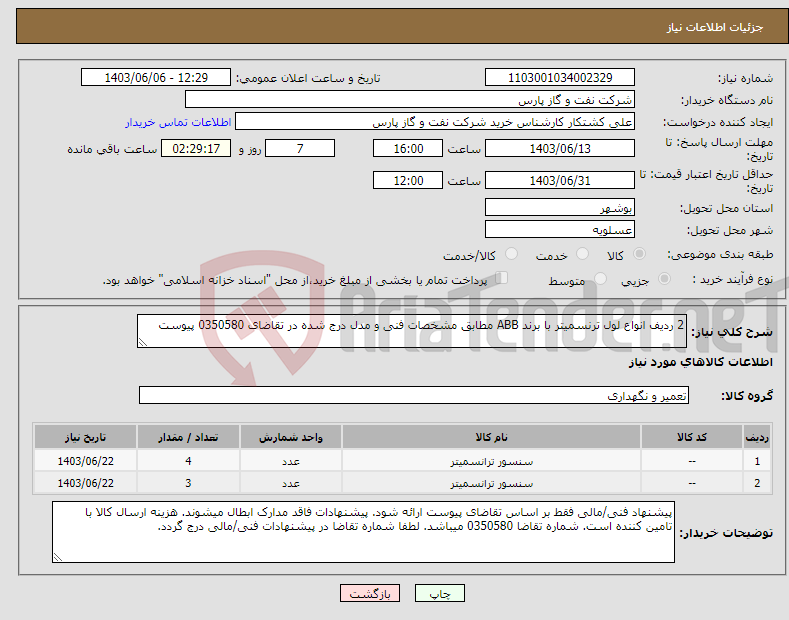Click the گروه کالا field تعمیر و نگهداری
Screen dimensions: 789x620
(x=414, y=396)
